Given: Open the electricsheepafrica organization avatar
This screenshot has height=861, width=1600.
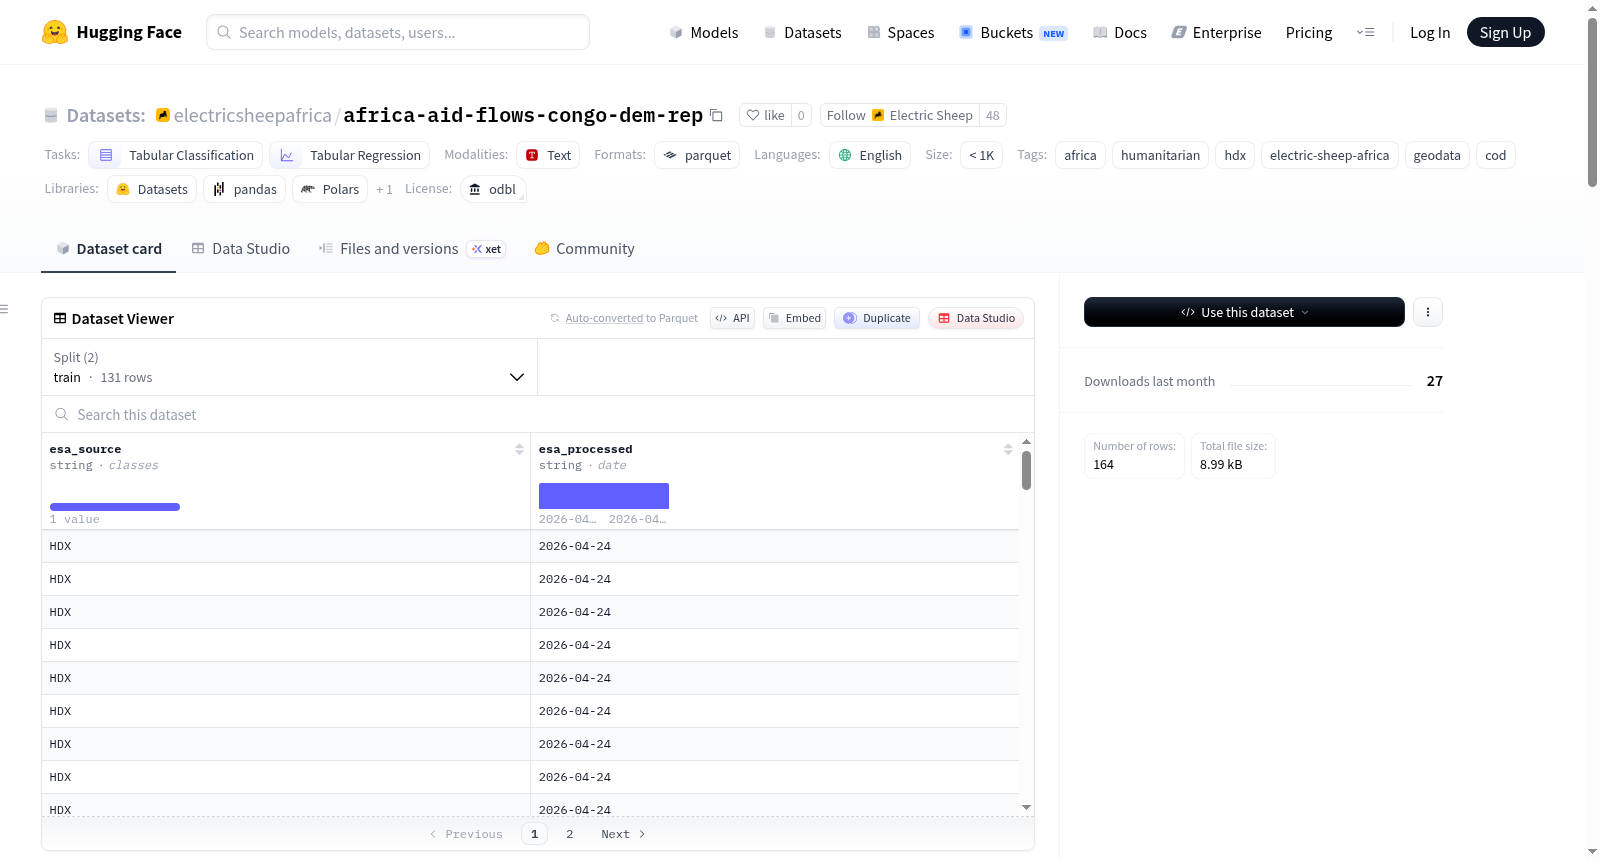Looking at the screenshot, I should [163, 115].
